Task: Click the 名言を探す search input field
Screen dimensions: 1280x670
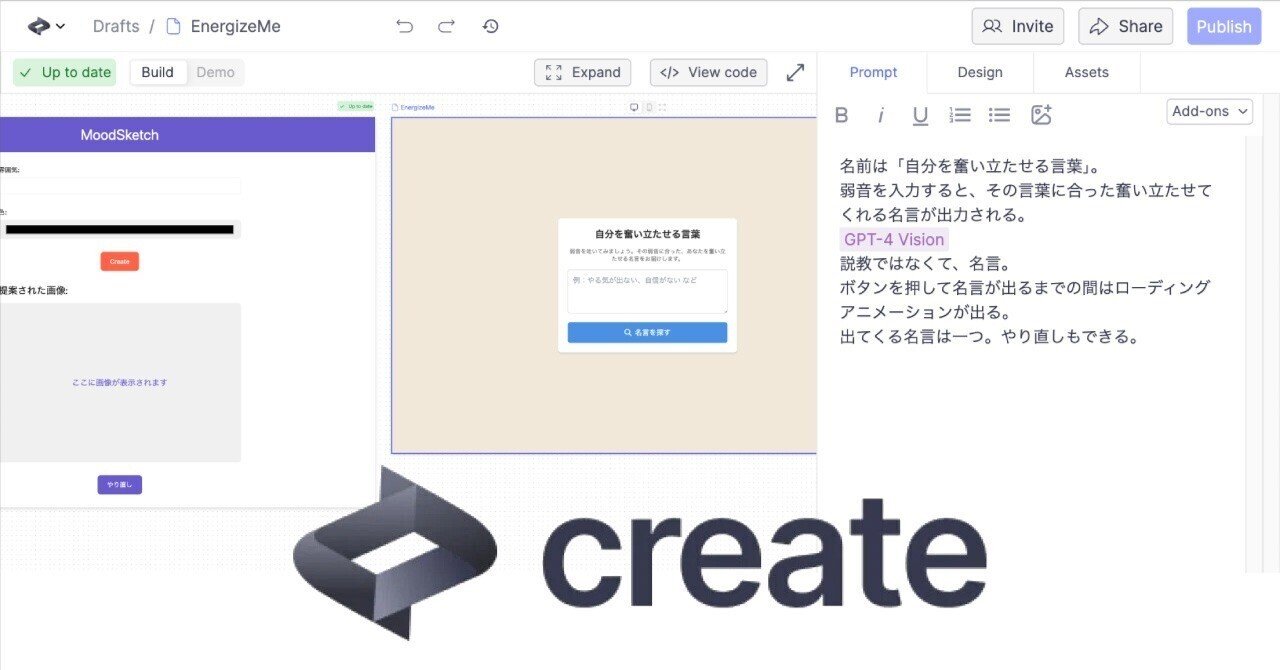Action: click(x=645, y=290)
